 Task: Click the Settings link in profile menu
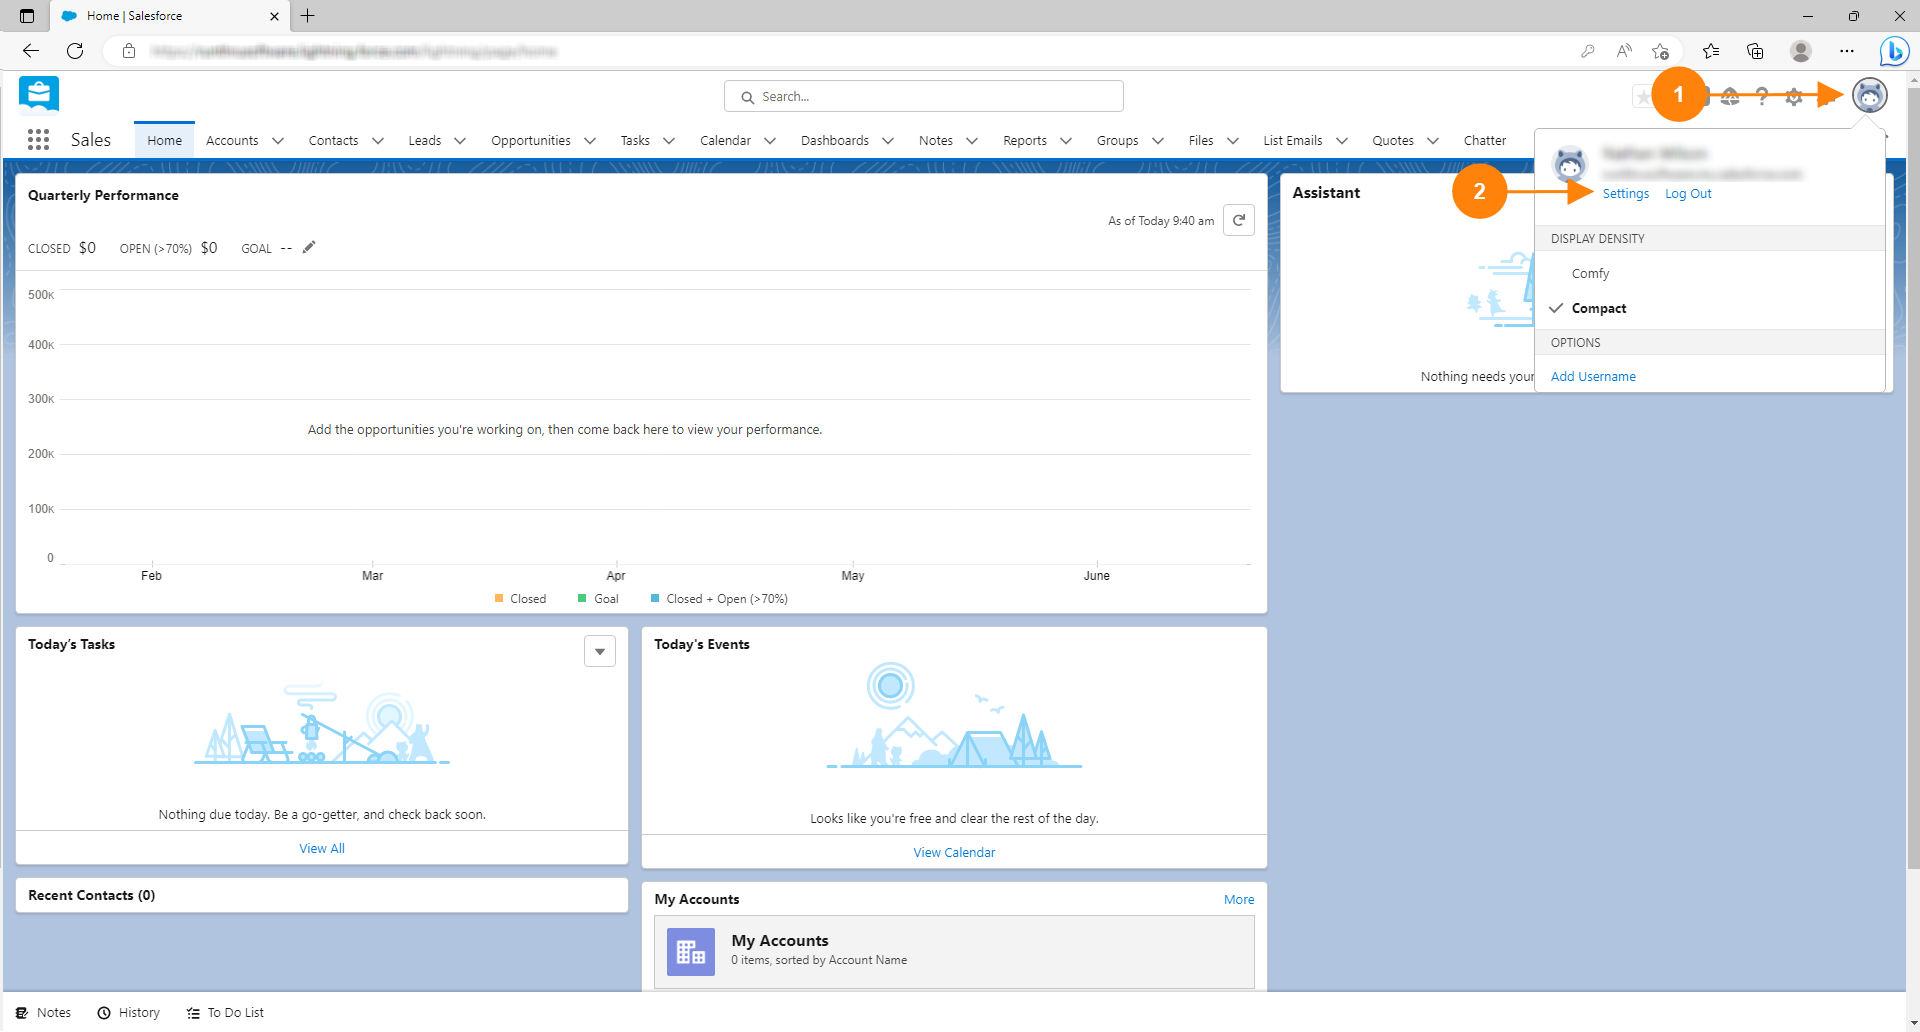pyautogui.click(x=1625, y=194)
